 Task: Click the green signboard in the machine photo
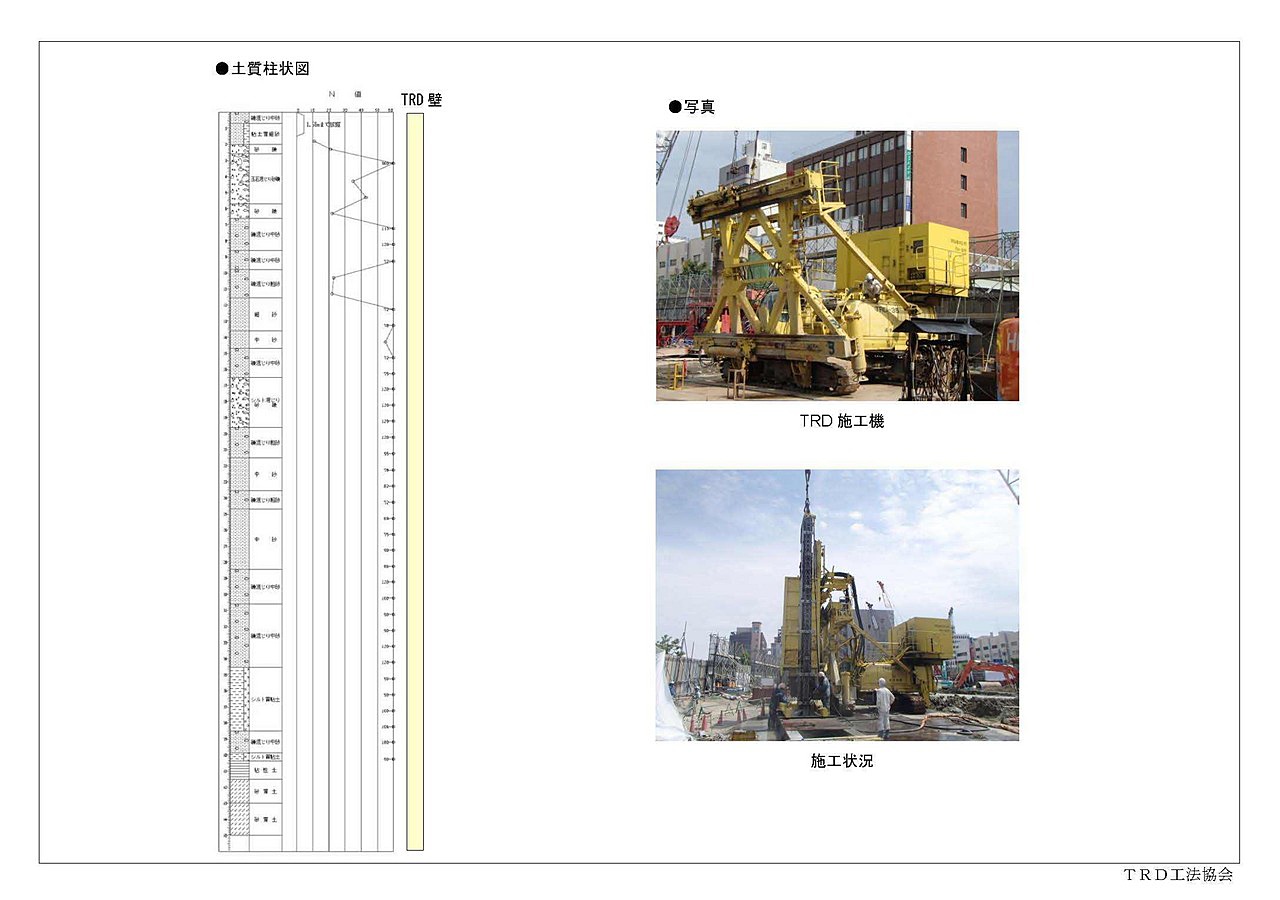pos(909,164)
